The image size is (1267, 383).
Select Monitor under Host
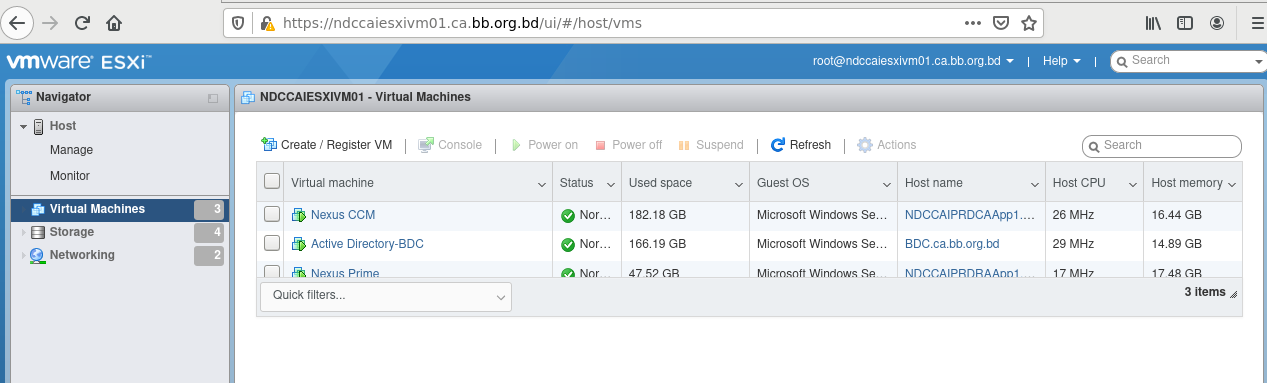pos(70,176)
